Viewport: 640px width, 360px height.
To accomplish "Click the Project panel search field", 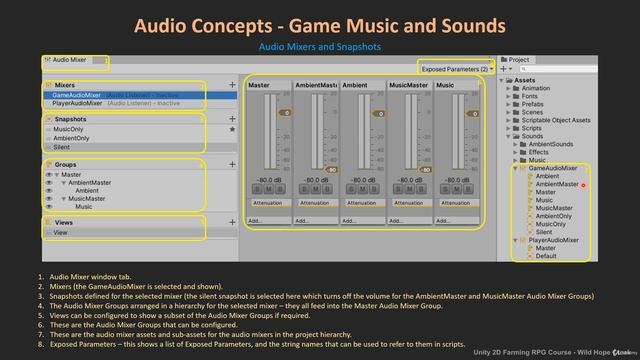I will 558,69.
